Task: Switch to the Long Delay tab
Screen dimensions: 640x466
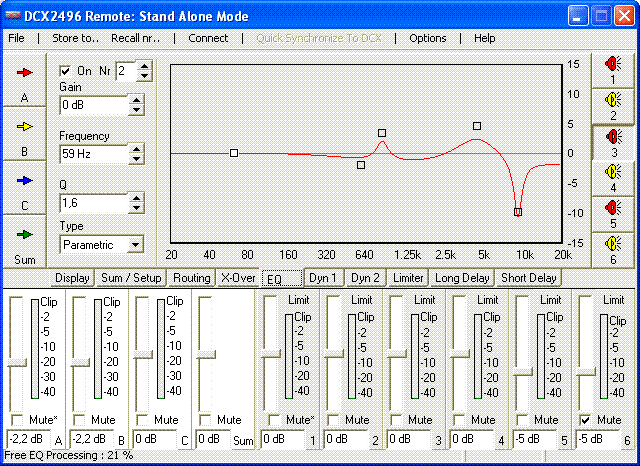Action: point(462,278)
